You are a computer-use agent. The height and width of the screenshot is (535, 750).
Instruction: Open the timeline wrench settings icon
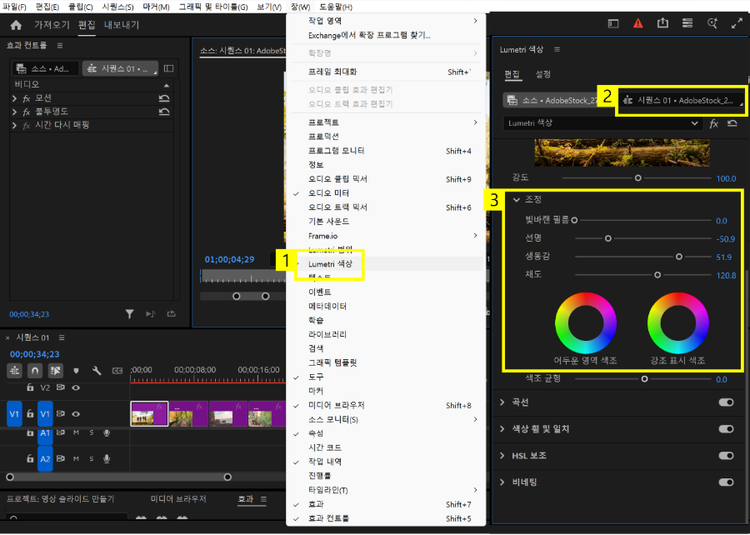[x=96, y=371]
